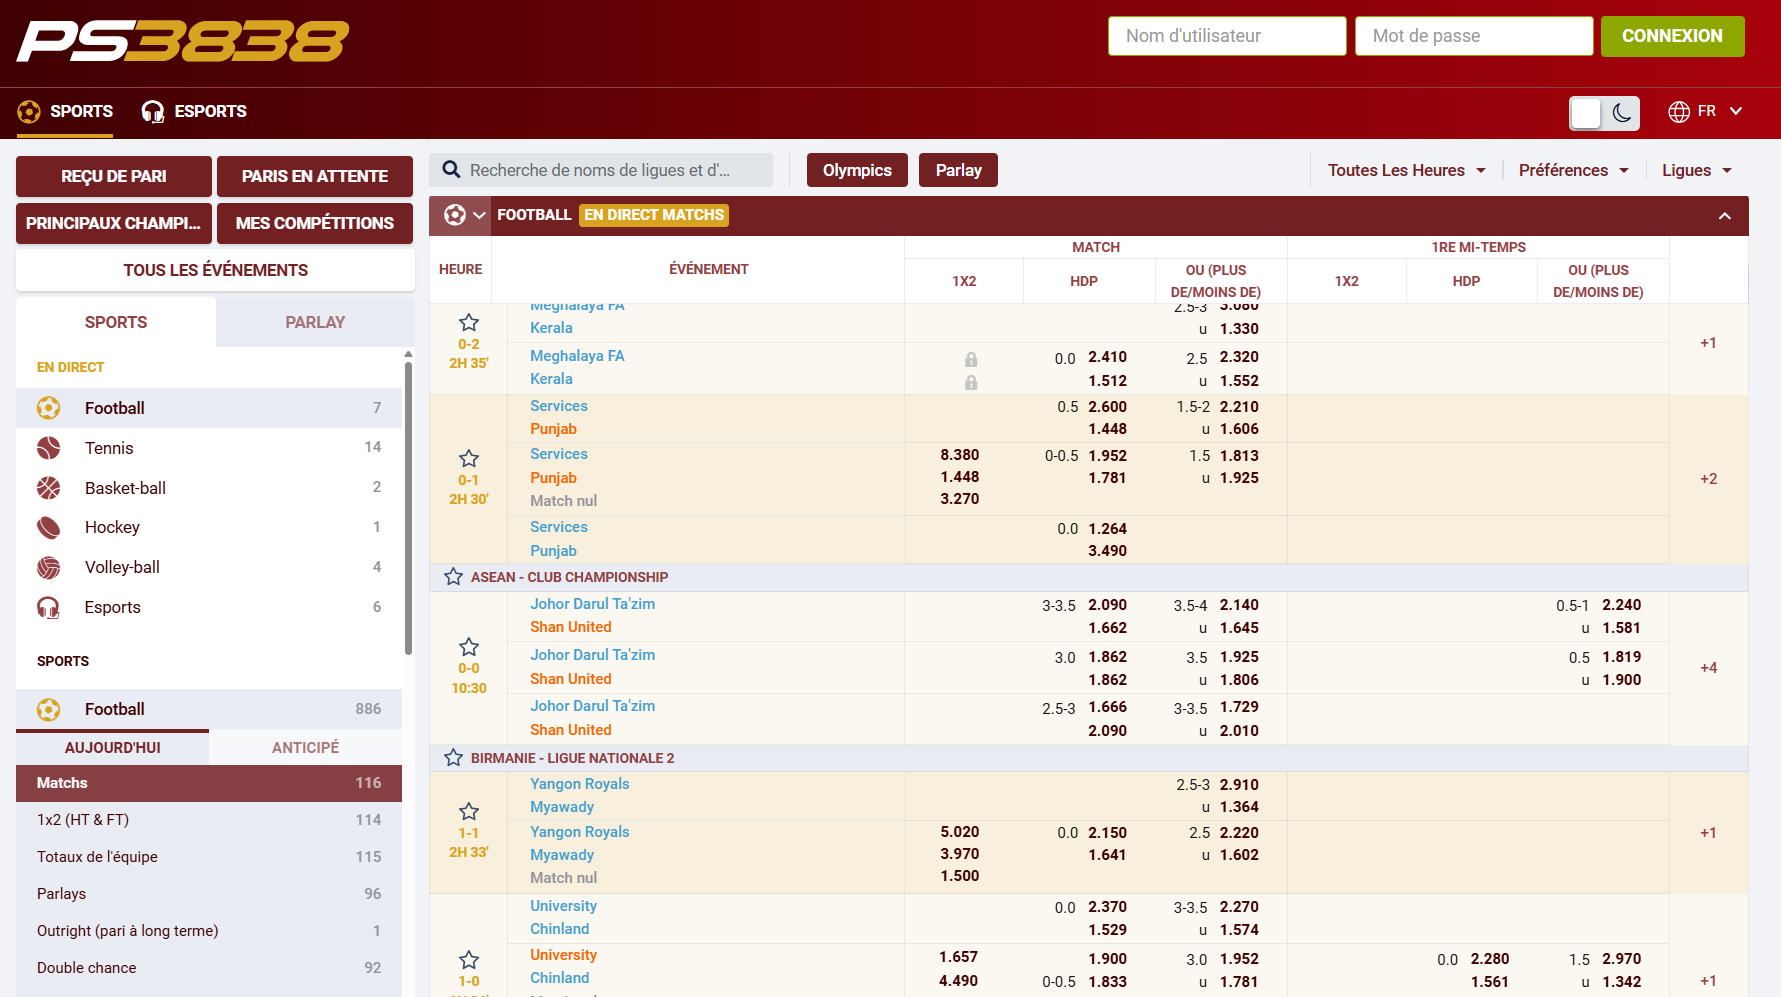Open PARIS EN ATTENTE panel
The width and height of the screenshot is (1781, 997).
point(315,176)
